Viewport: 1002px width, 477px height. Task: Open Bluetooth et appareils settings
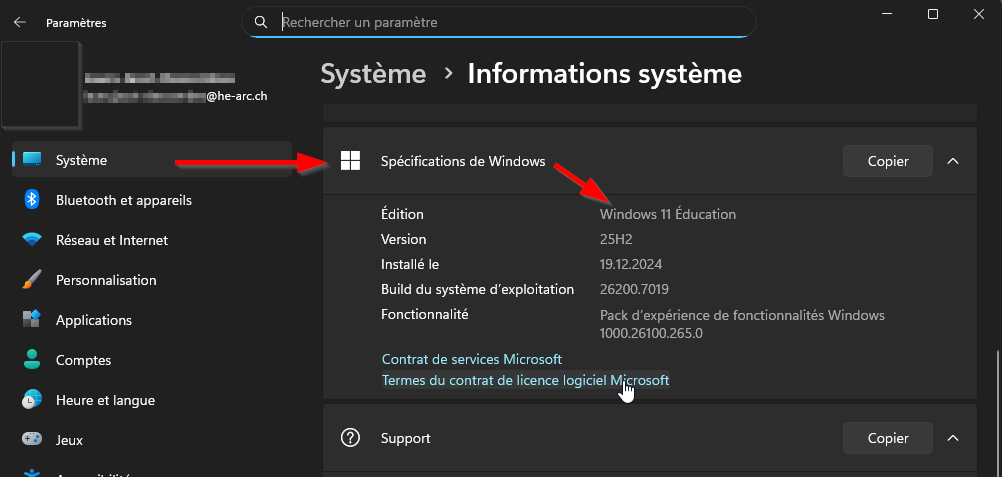coord(123,200)
